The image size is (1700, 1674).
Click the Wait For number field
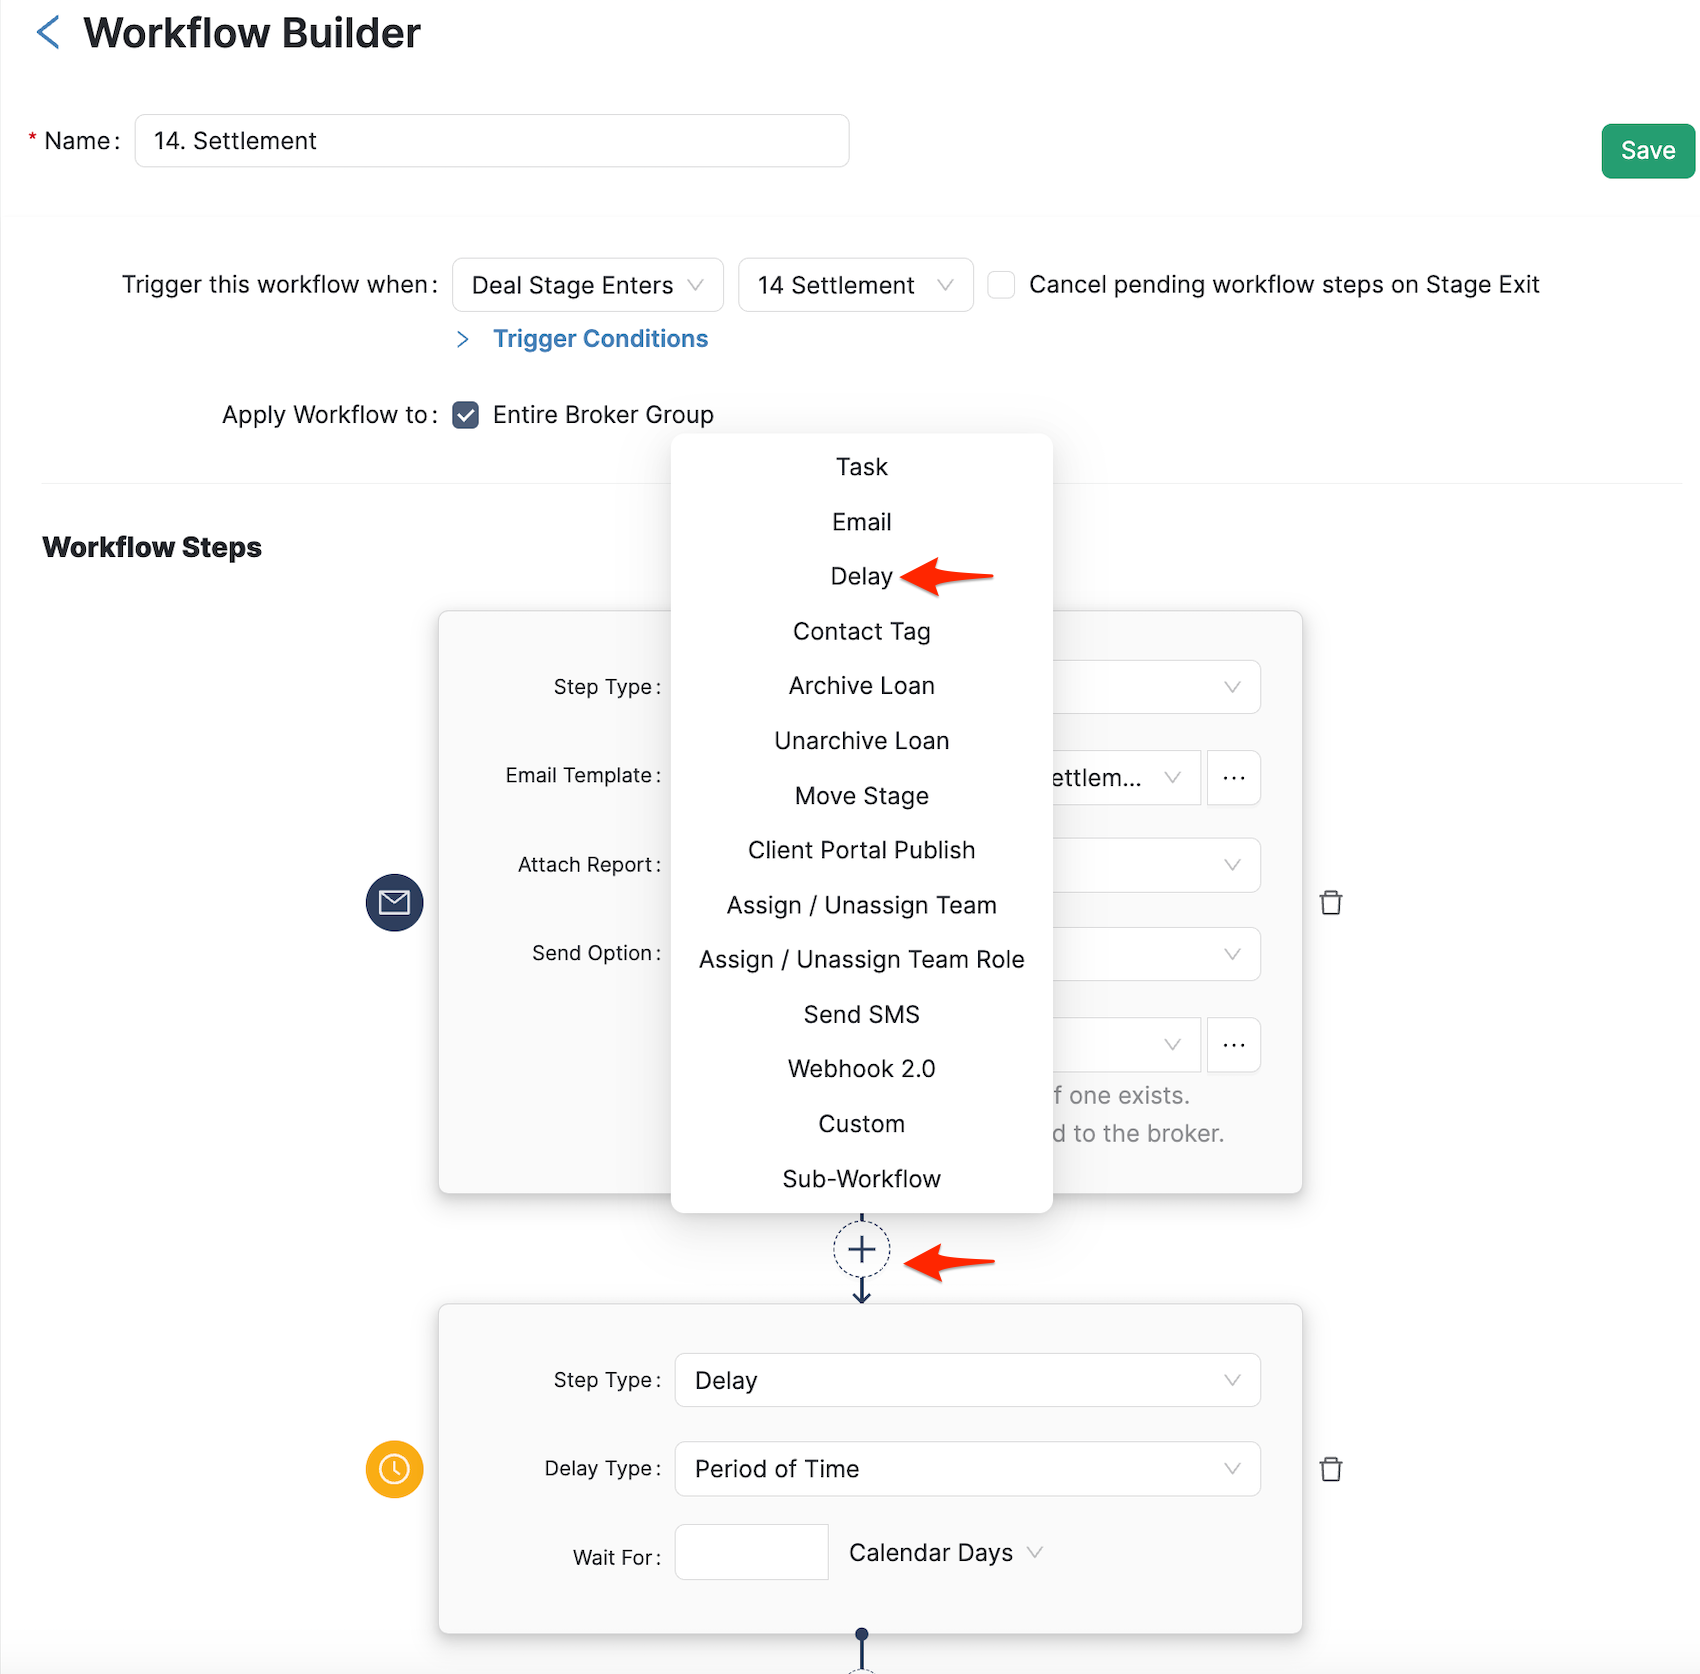click(x=751, y=1552)
